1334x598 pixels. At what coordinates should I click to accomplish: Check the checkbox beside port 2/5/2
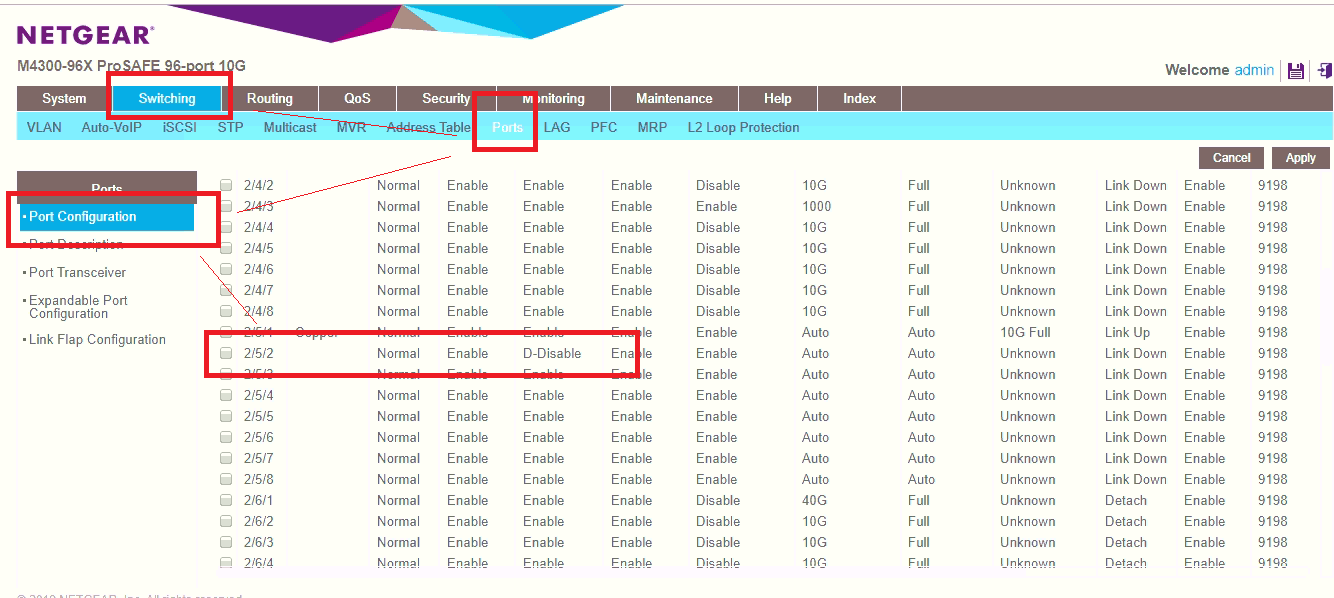coord(226,353)
